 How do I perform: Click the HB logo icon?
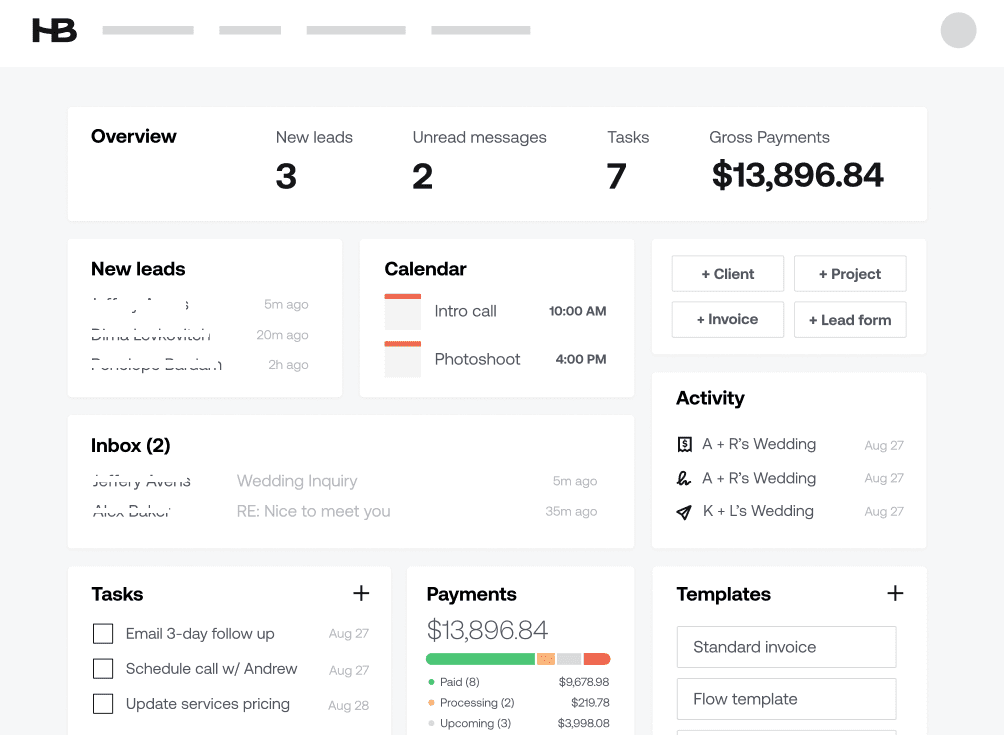tap(54, 30)
